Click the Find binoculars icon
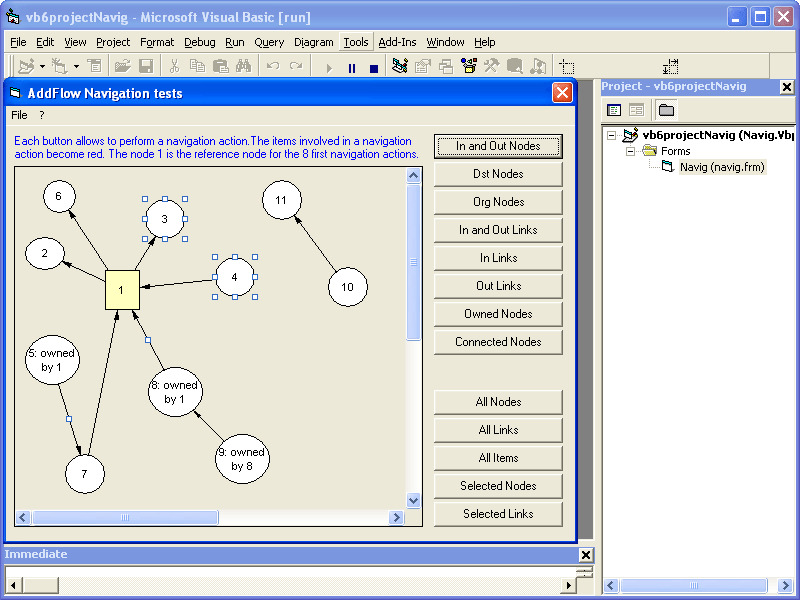 pos(243,66)
